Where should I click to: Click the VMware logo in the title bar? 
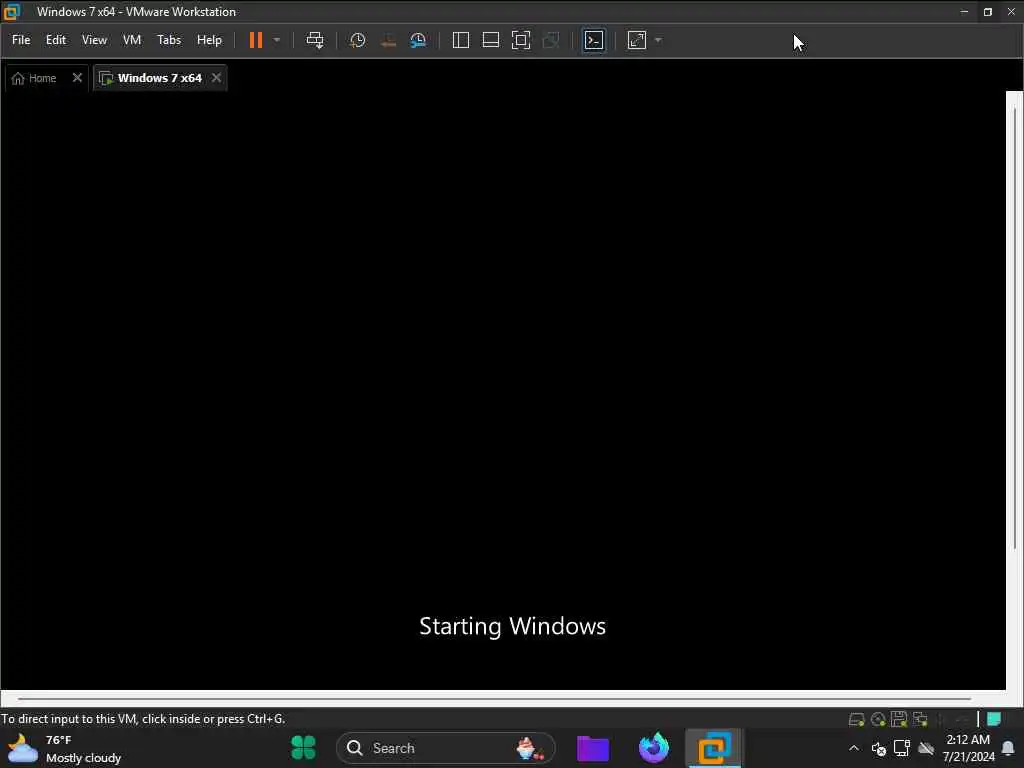[x=12, y=12]
